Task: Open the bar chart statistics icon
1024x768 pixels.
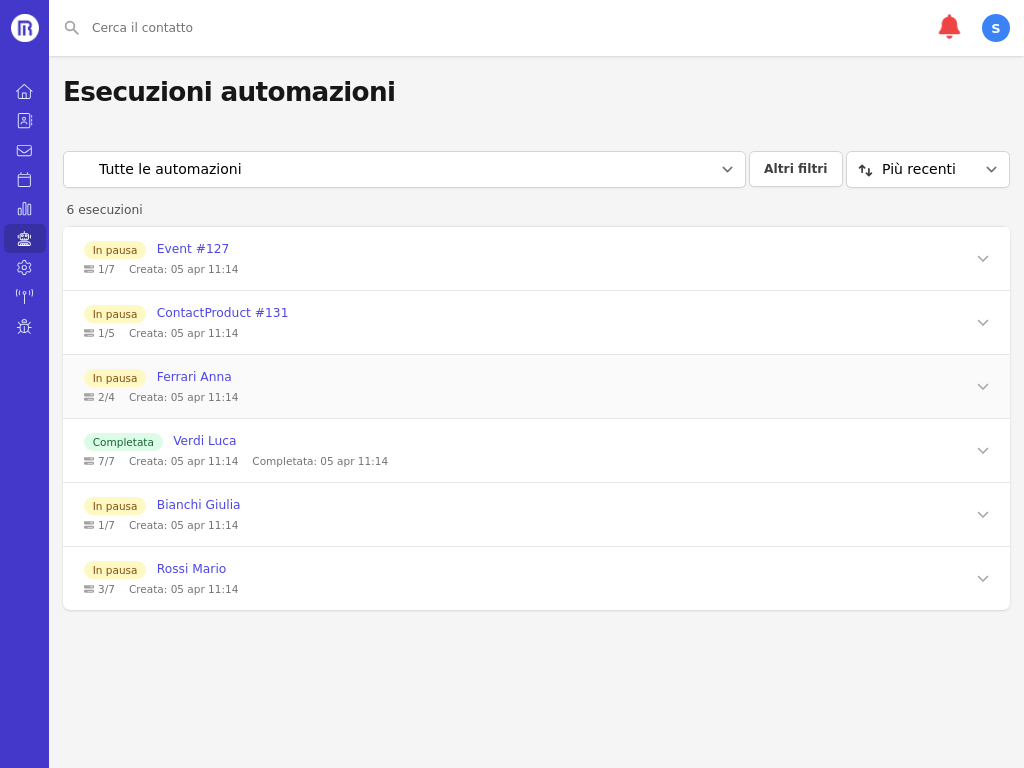Action: tap(24, 209)
